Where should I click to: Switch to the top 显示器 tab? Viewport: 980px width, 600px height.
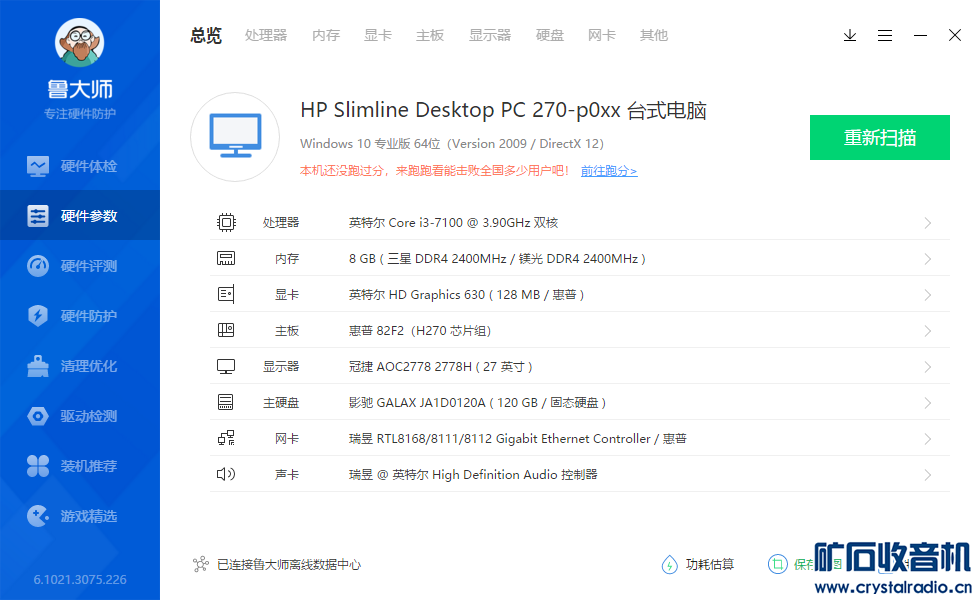point(490,36)
